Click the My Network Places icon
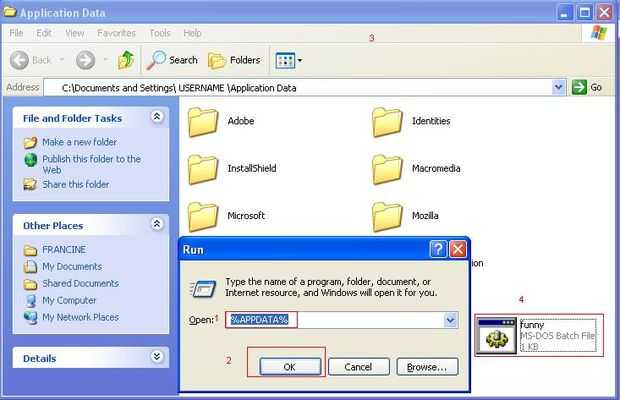The image size is (620, 400). pyautogui.click(x=30, y=317)
